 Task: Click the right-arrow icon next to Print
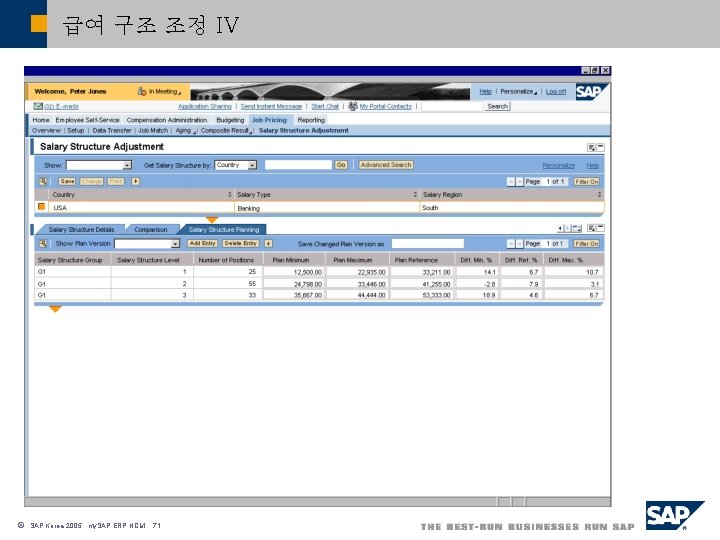[x=135, y=181]
